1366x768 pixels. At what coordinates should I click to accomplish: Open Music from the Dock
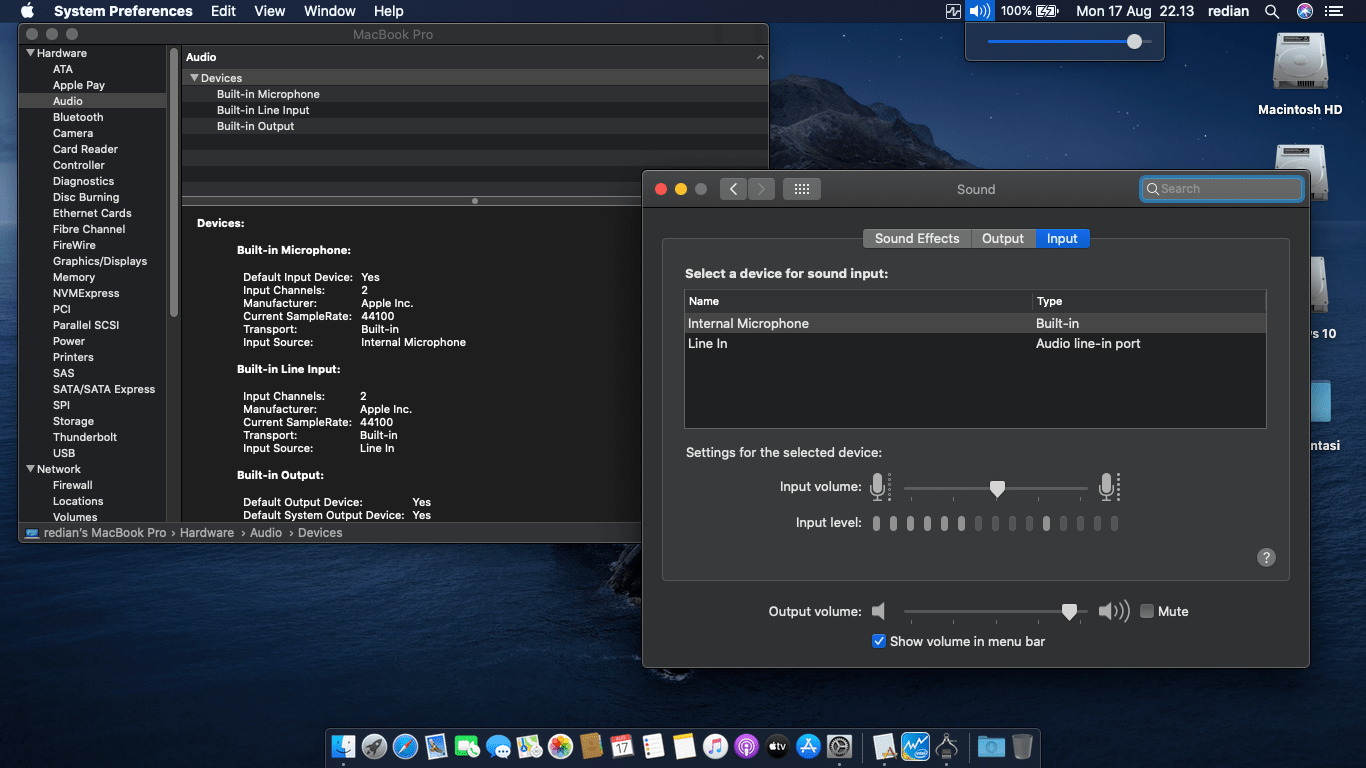point(715,746)
